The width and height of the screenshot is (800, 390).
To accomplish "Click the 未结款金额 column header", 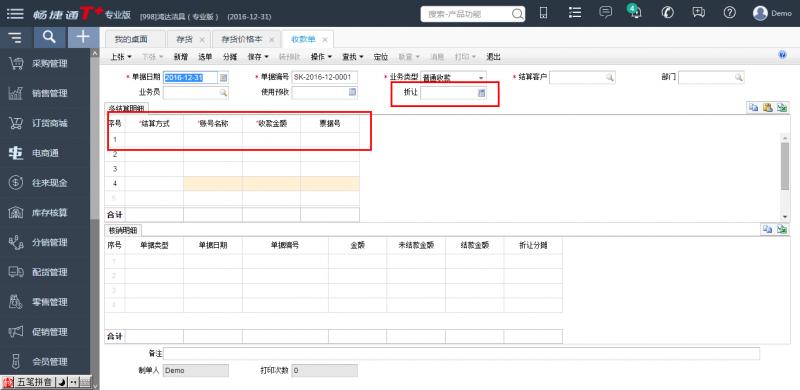I will pos(416,245).
